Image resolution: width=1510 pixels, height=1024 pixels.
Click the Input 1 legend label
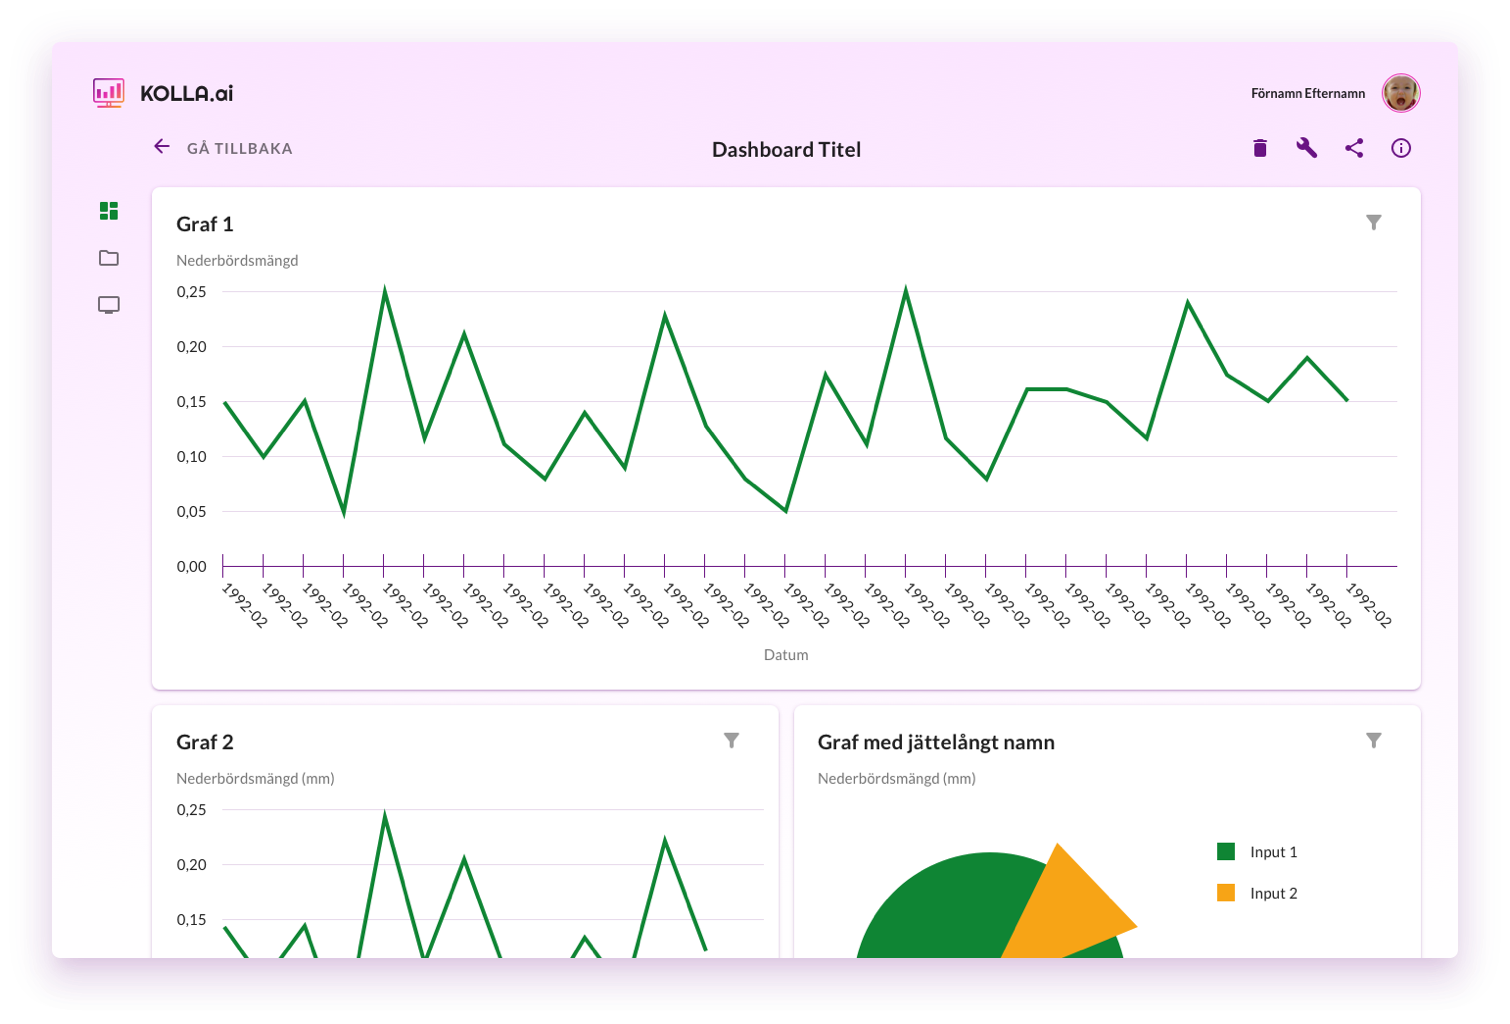[x=1274, y=852]
